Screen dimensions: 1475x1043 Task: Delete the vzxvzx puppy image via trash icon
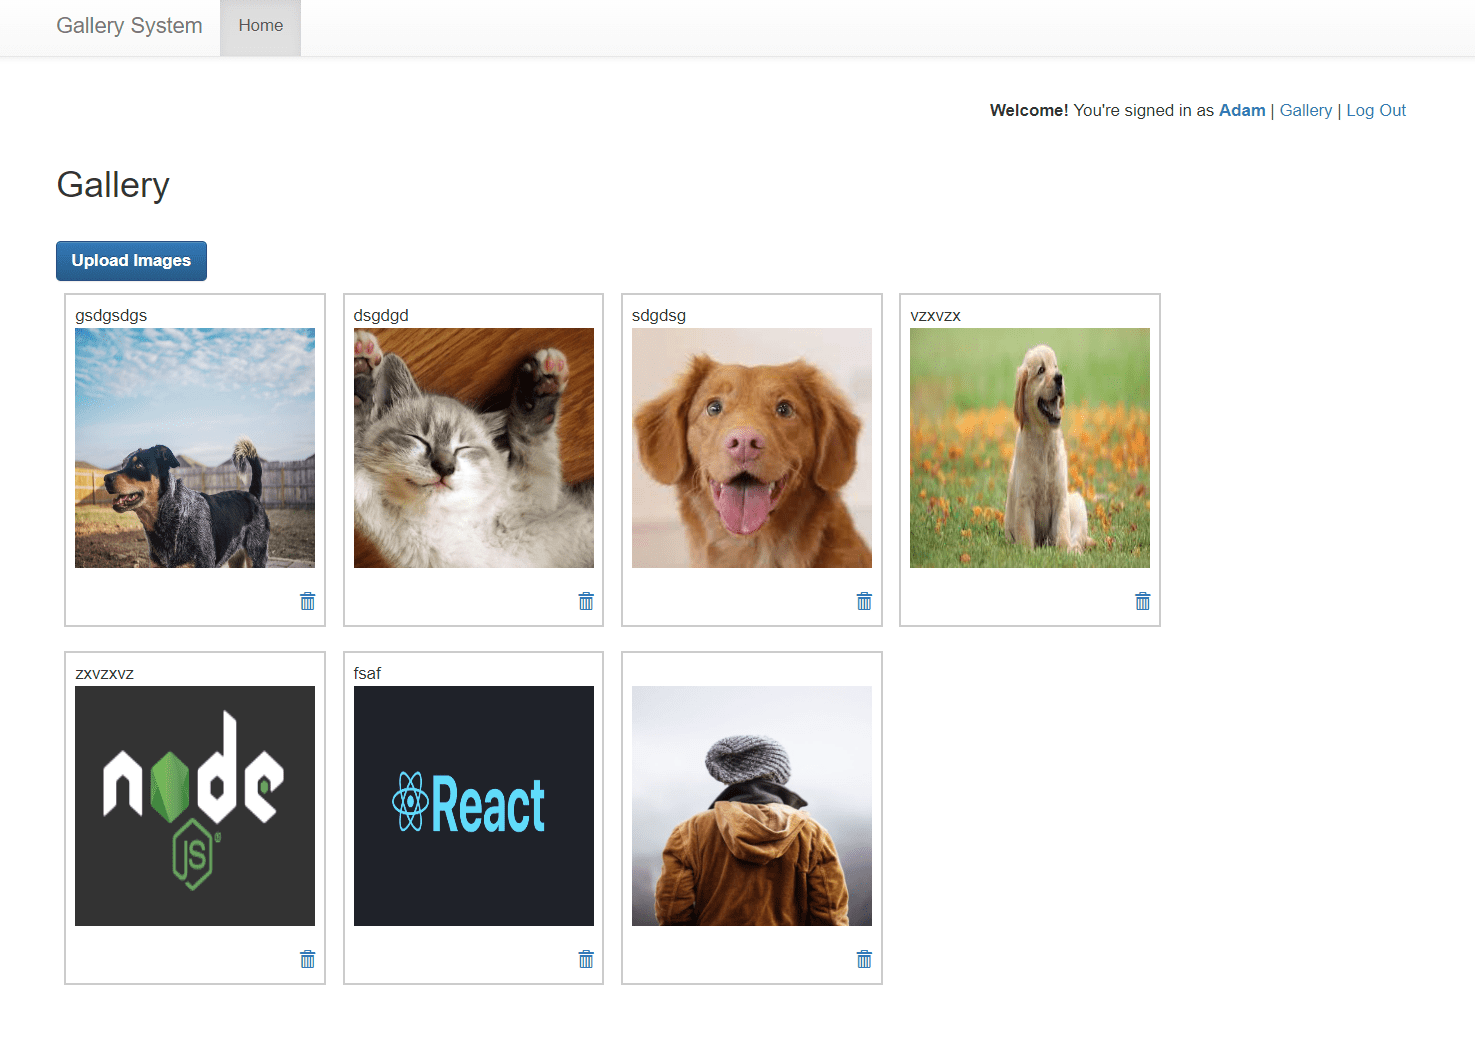pyautogui.click(x=1142, y=601)
